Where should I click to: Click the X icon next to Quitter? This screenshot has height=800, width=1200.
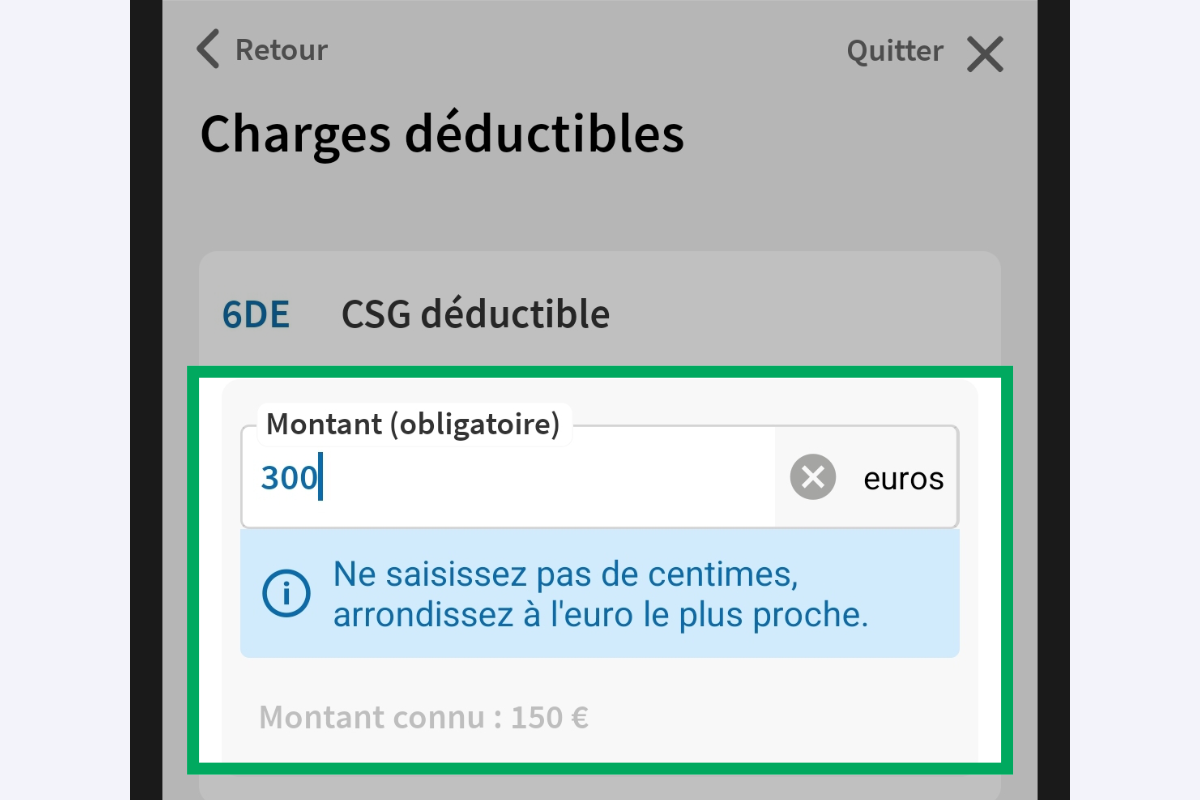point(985,54)
